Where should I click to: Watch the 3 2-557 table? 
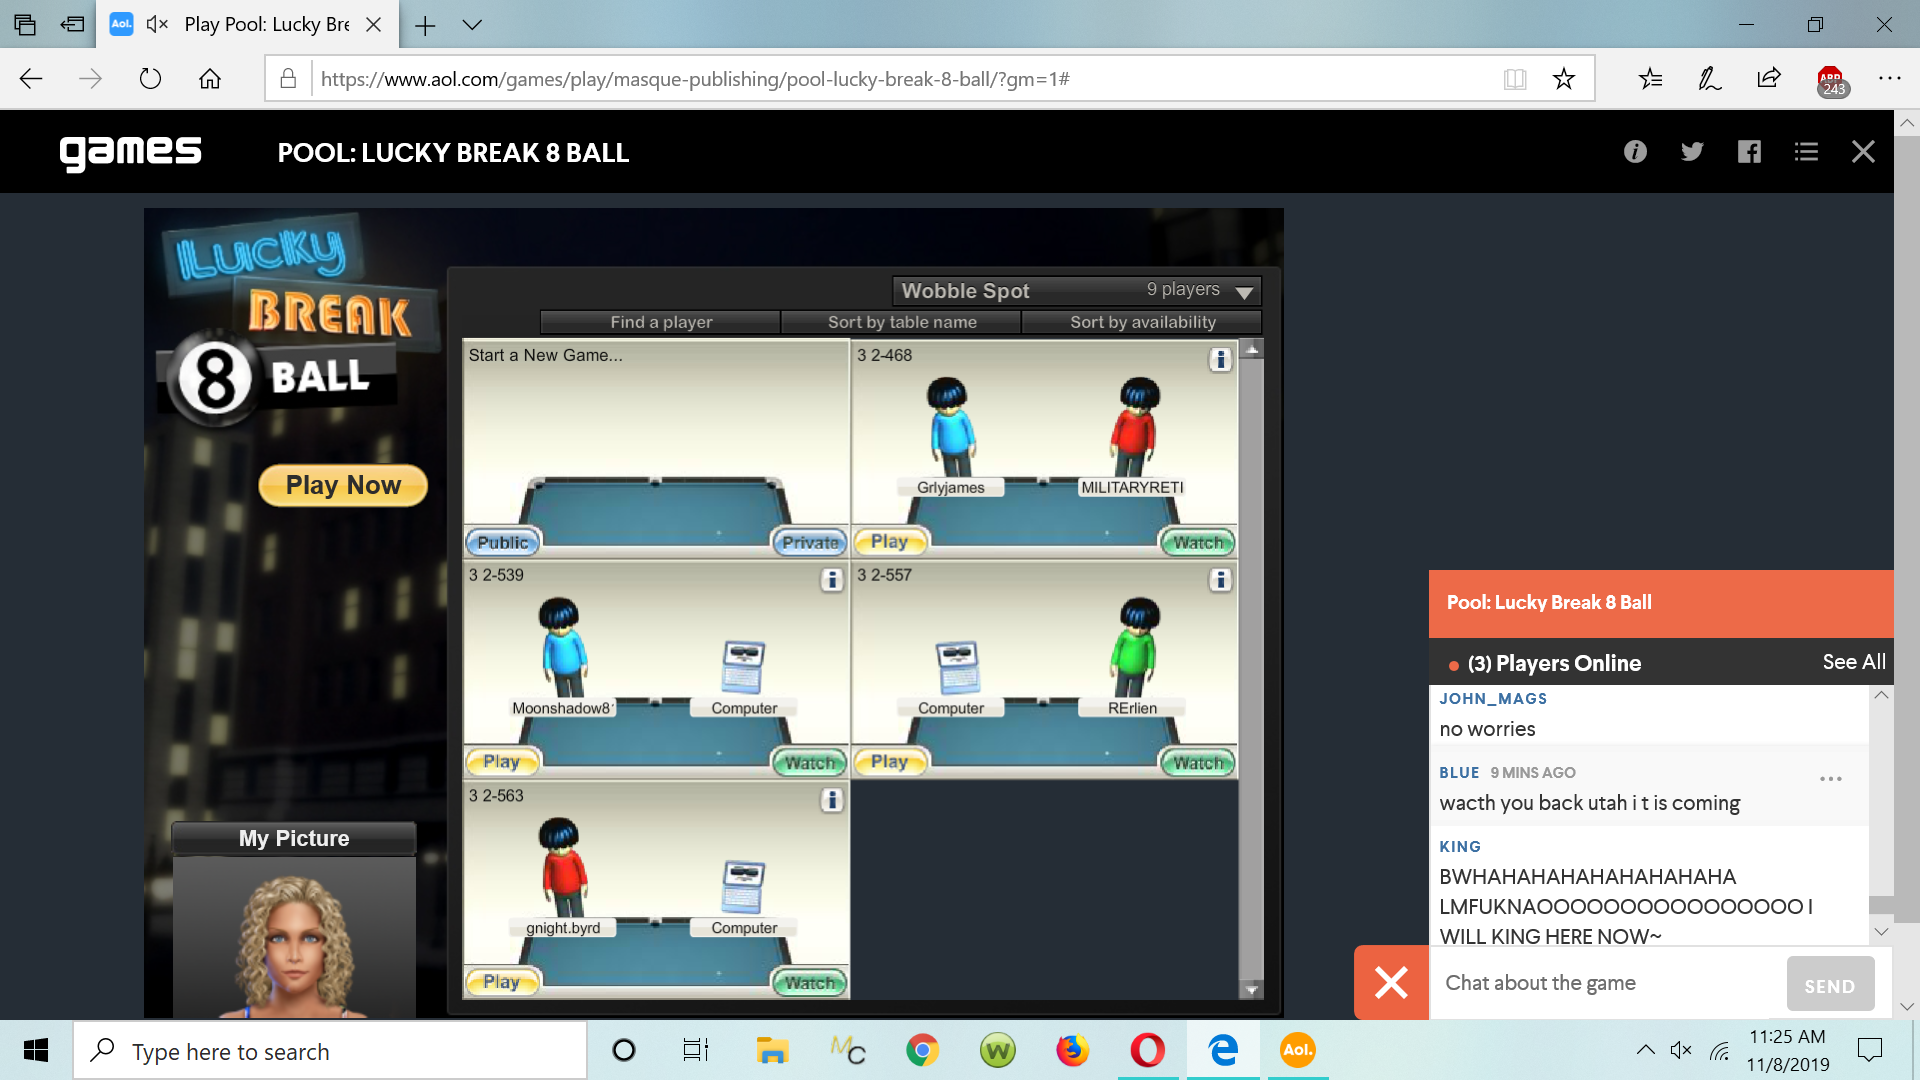(x=1197, y=763)
